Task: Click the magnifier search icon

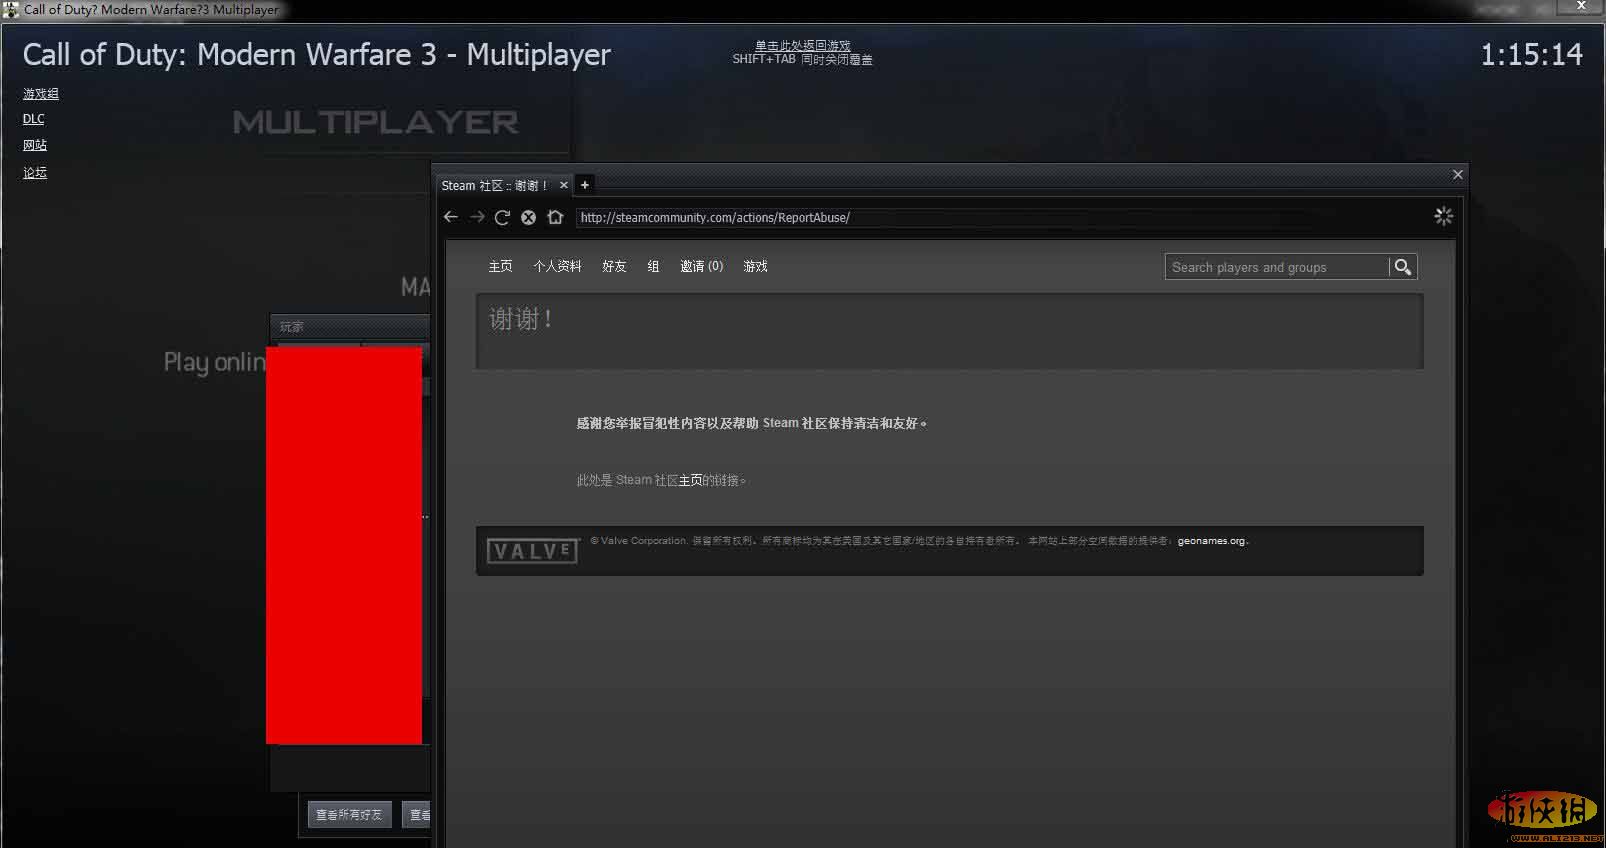Action: click(1403, 267)
